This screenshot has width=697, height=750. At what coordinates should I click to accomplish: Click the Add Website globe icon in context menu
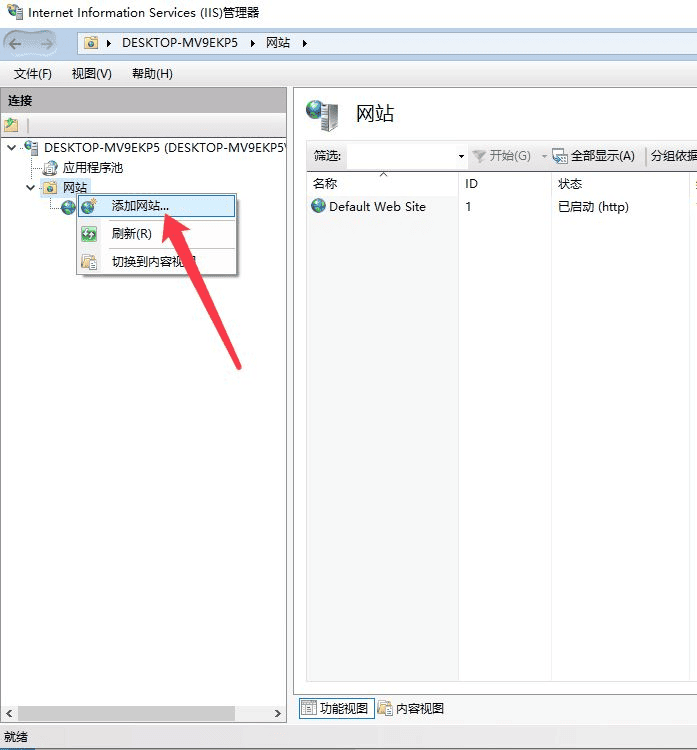click(89, 206)
